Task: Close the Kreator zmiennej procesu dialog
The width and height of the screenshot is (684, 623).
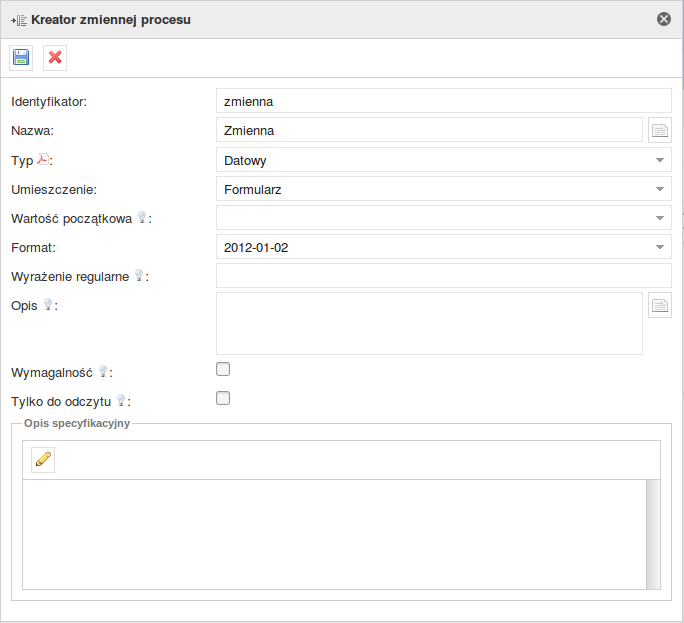Action: point(664,19)
